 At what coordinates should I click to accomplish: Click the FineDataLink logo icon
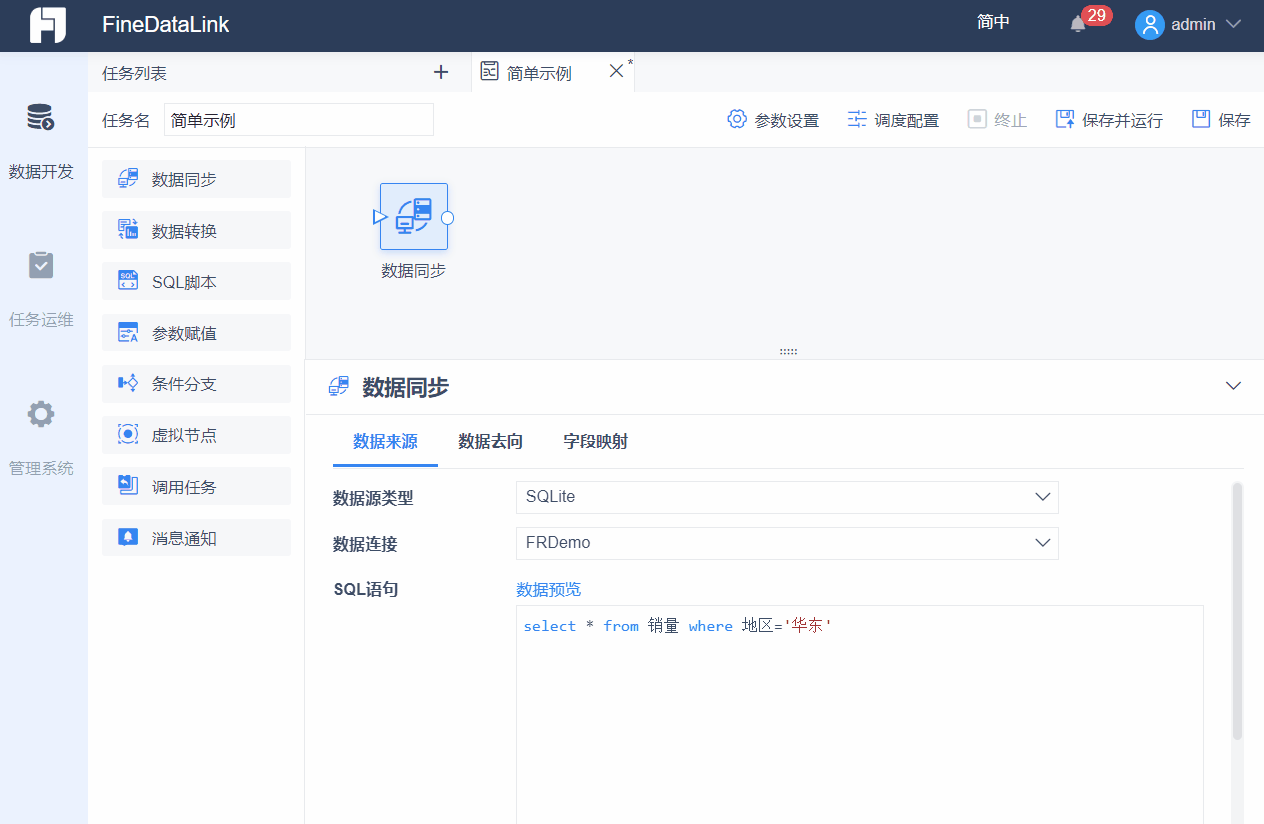click(x=47, y=25)
